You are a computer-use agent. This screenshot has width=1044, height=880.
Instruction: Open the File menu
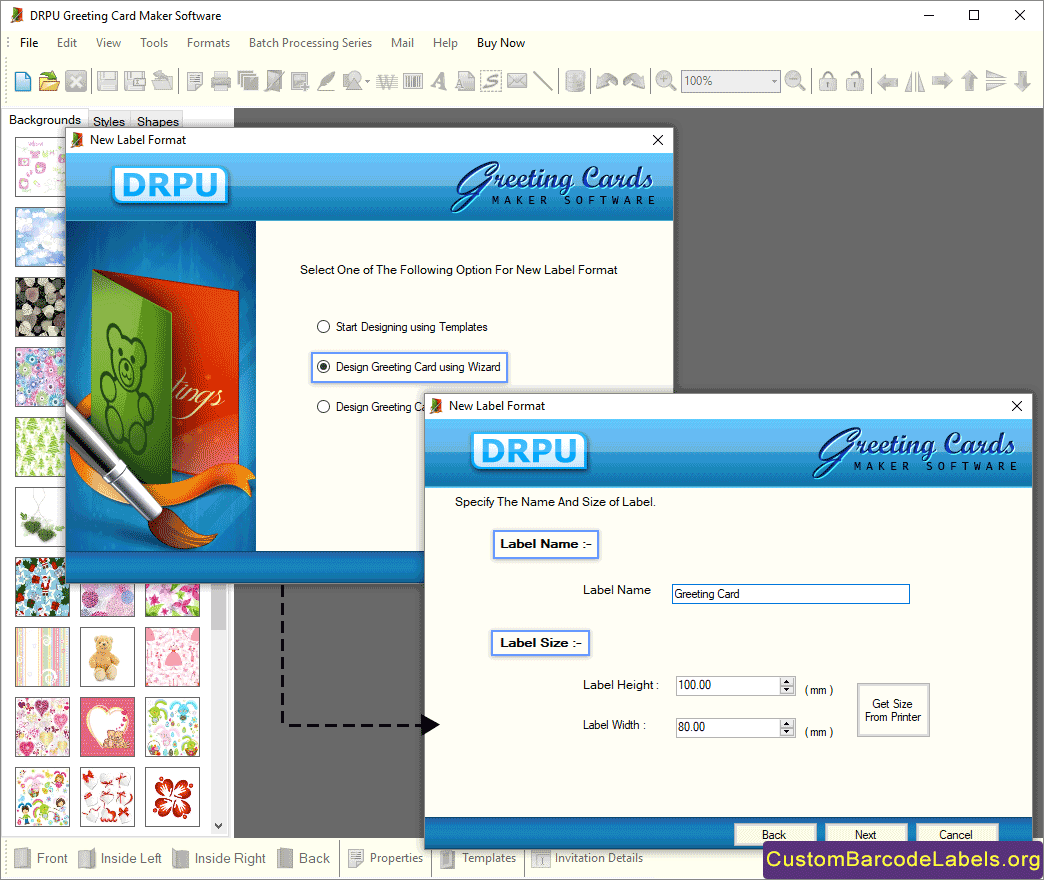tap(29, 43)
